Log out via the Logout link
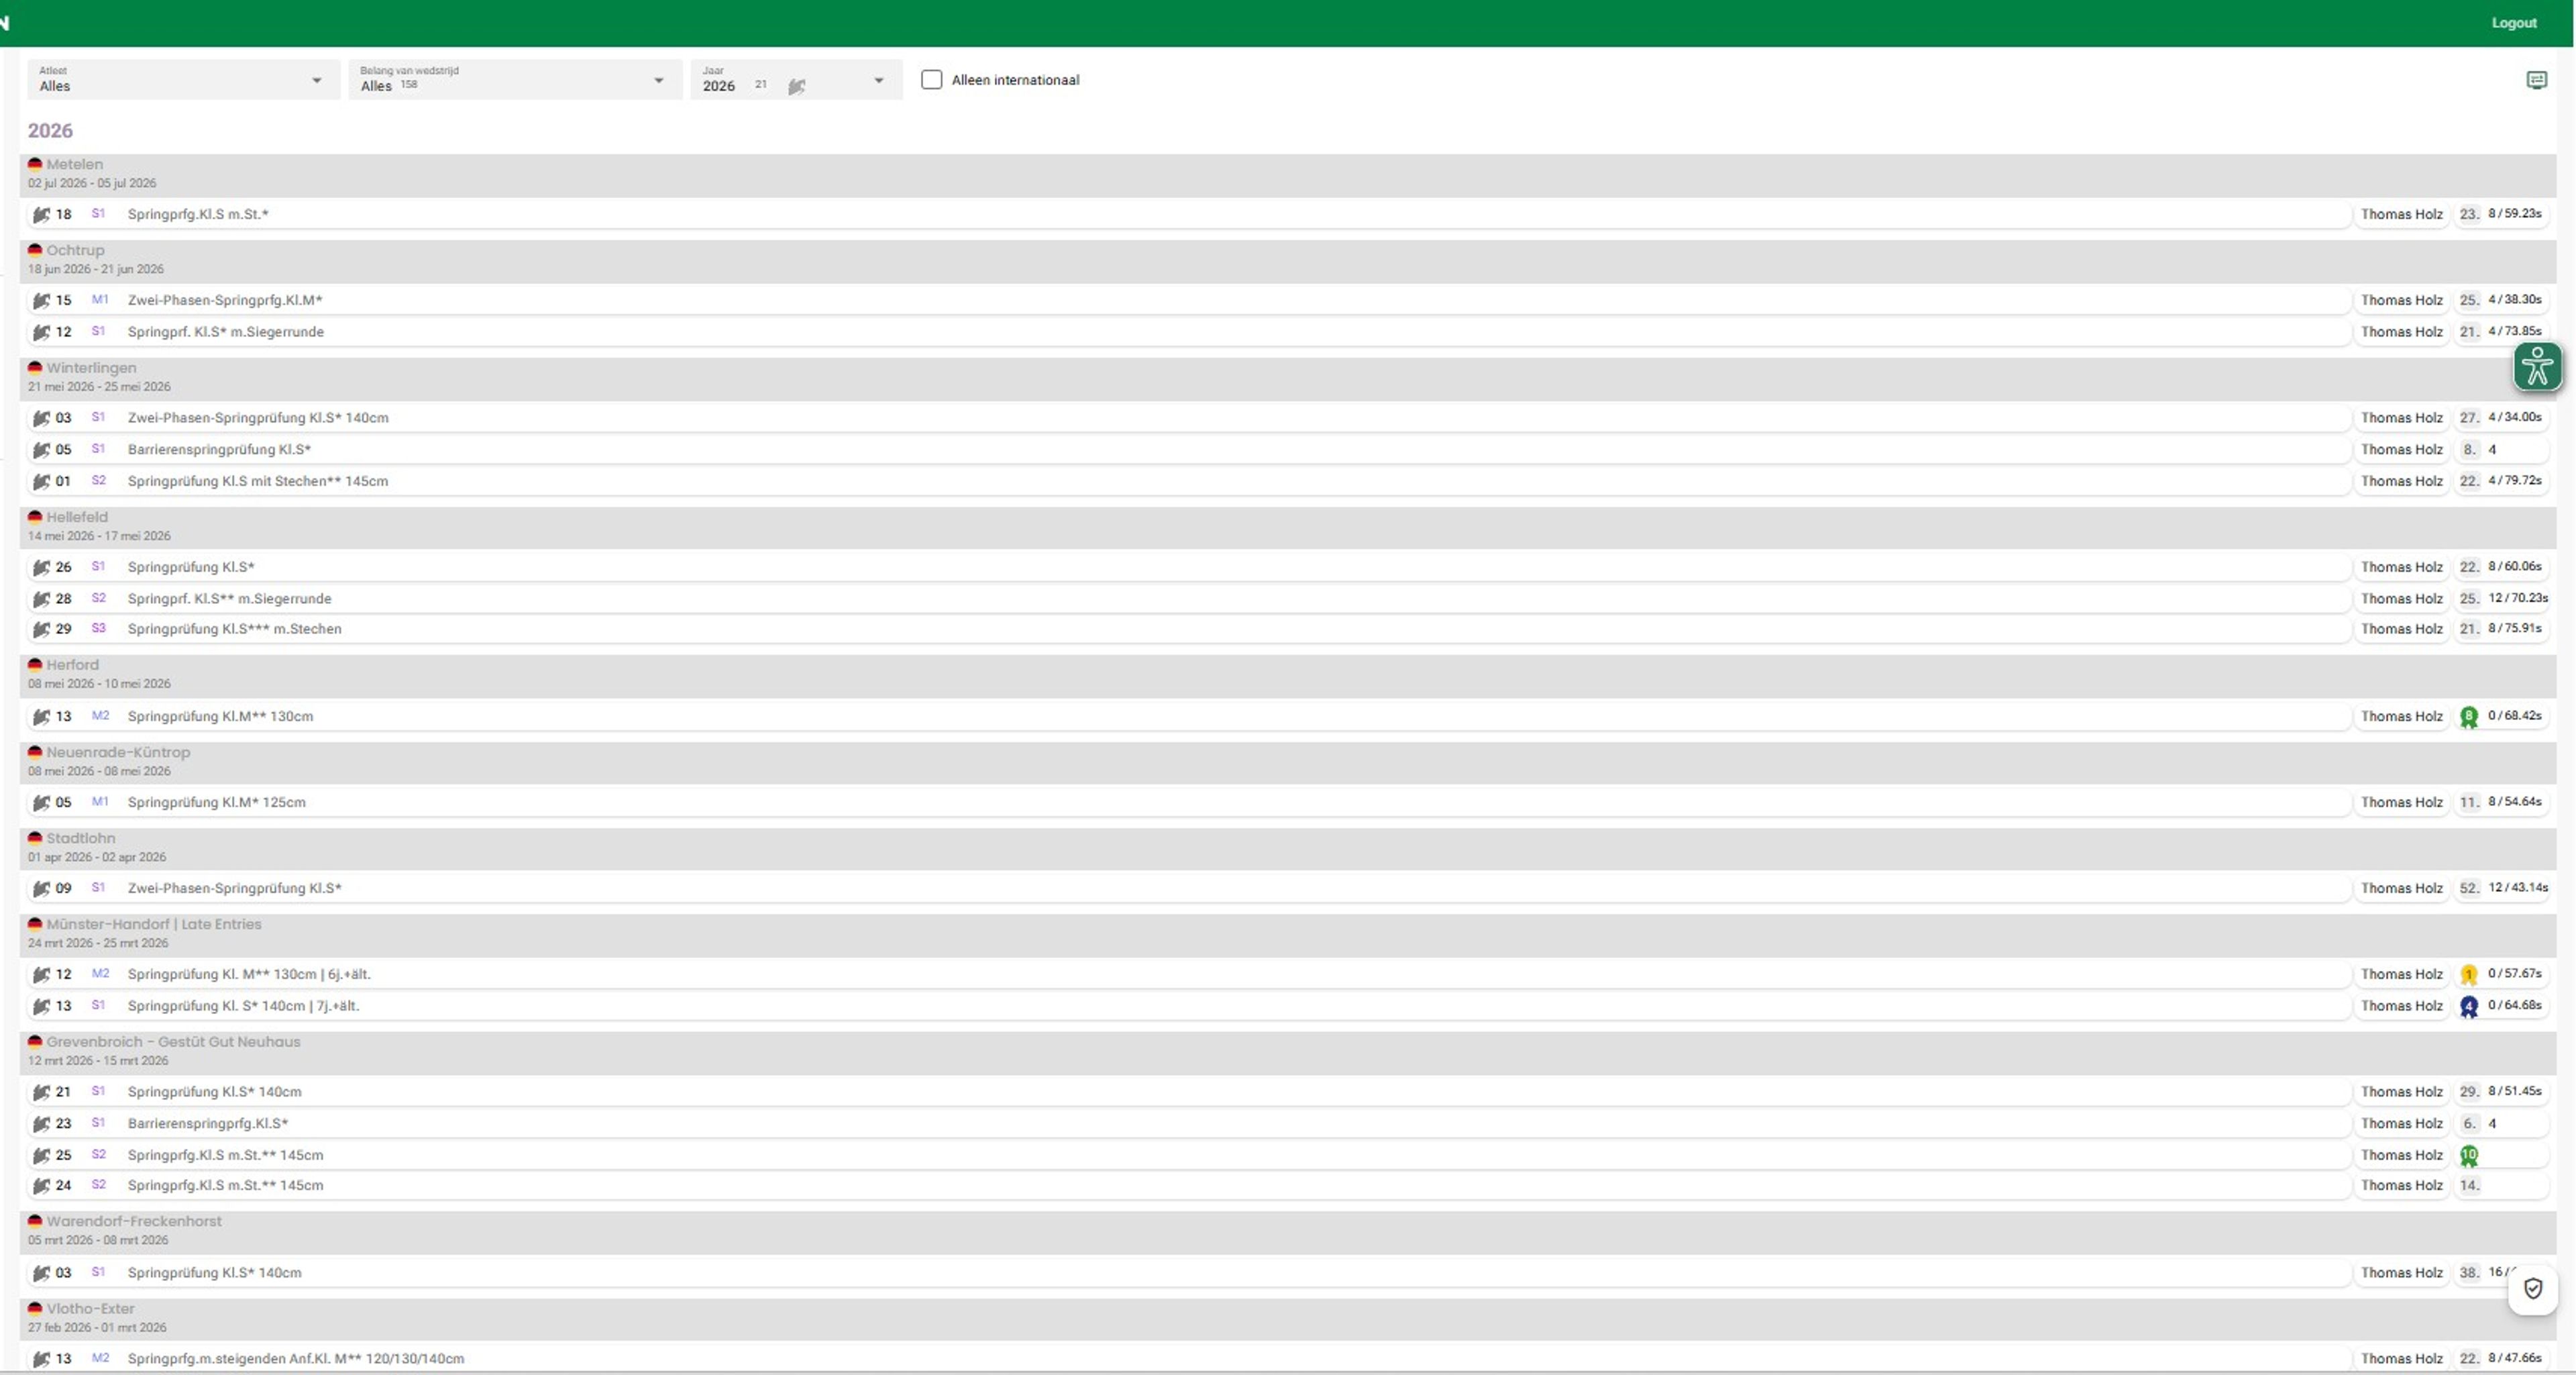 click(2513, 22)
